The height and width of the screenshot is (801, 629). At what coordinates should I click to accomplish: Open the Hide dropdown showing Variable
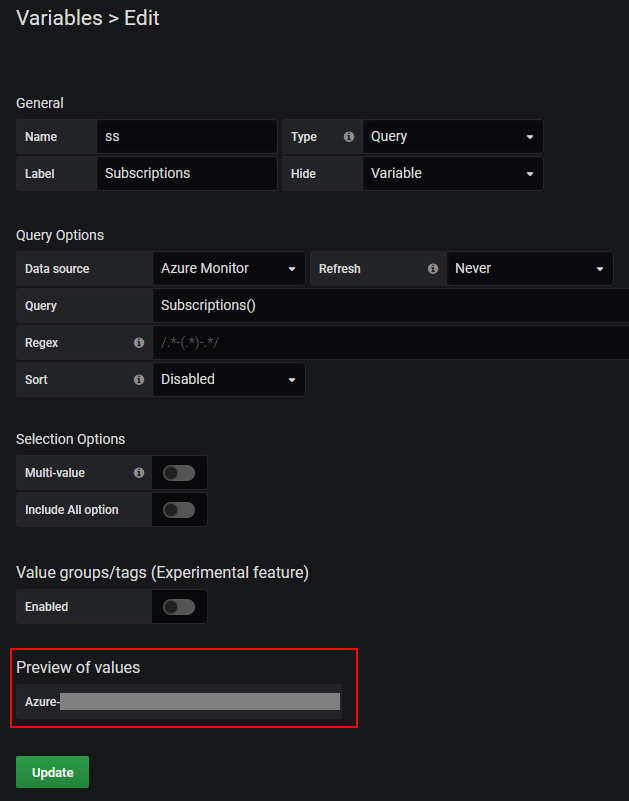coord(453,174)
